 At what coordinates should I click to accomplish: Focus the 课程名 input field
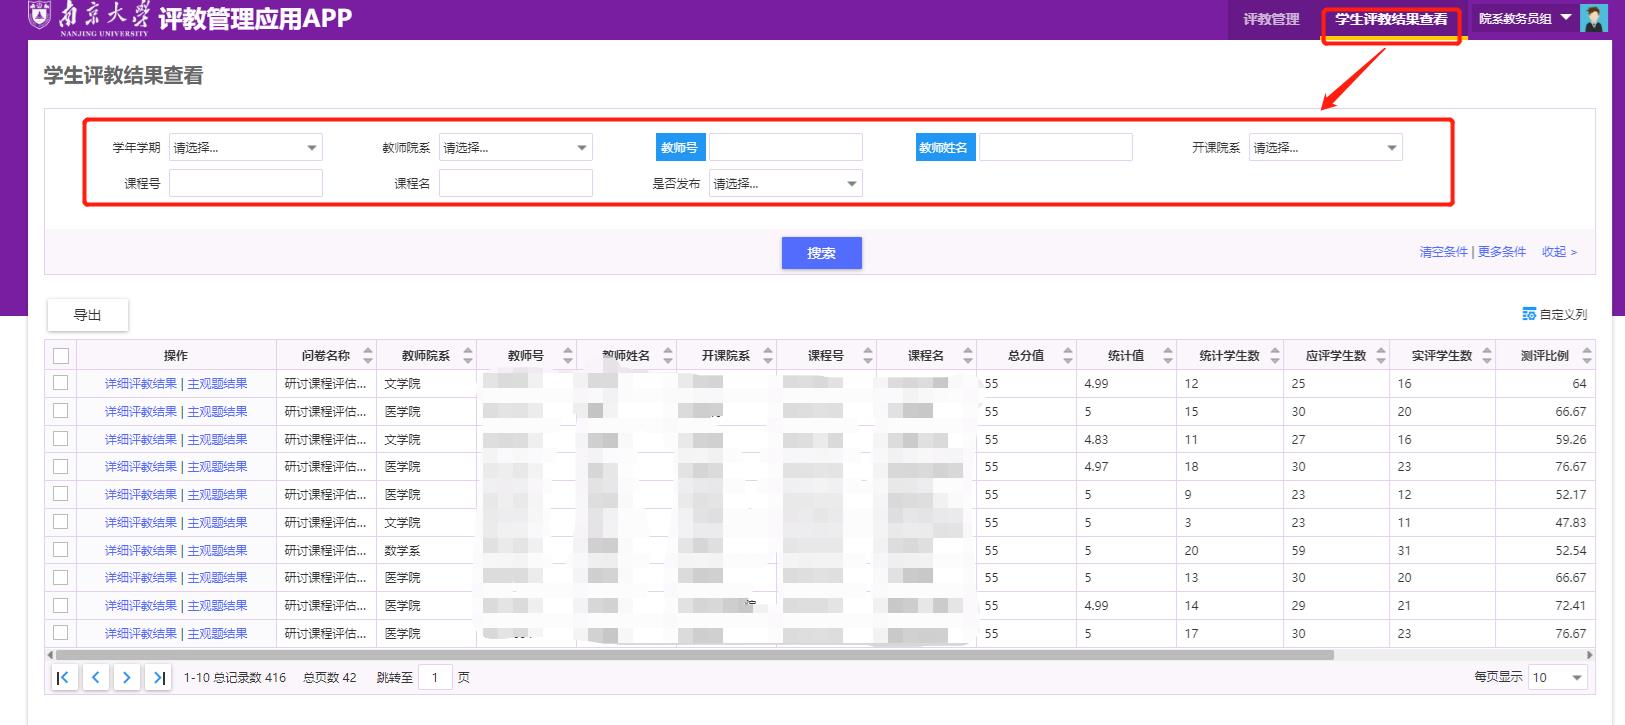(x=516, y=184)
